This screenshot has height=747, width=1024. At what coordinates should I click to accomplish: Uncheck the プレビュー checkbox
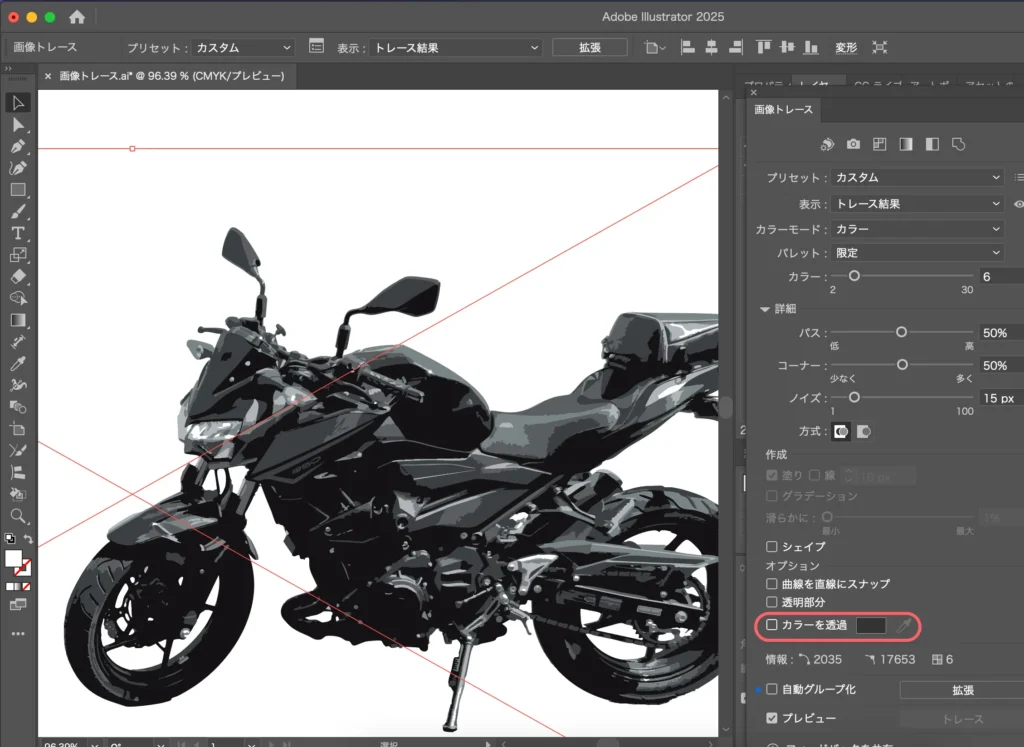click(x=772, y=718)
